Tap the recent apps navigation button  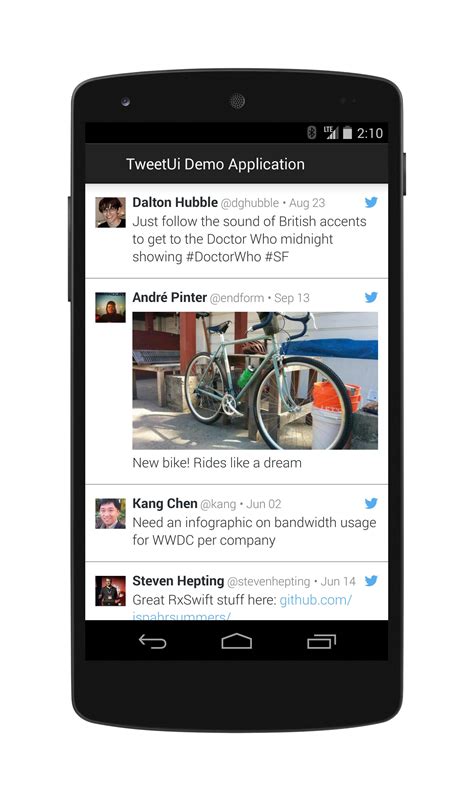point(321,642)
